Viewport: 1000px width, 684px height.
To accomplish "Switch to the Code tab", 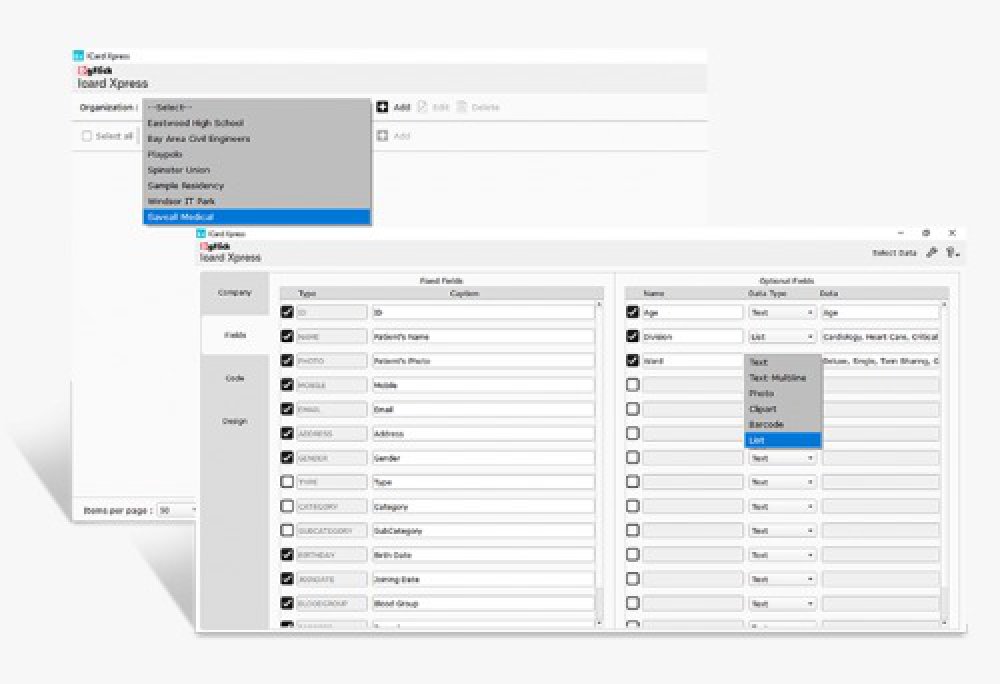I will pyautogui.click(x=235, y=378).
